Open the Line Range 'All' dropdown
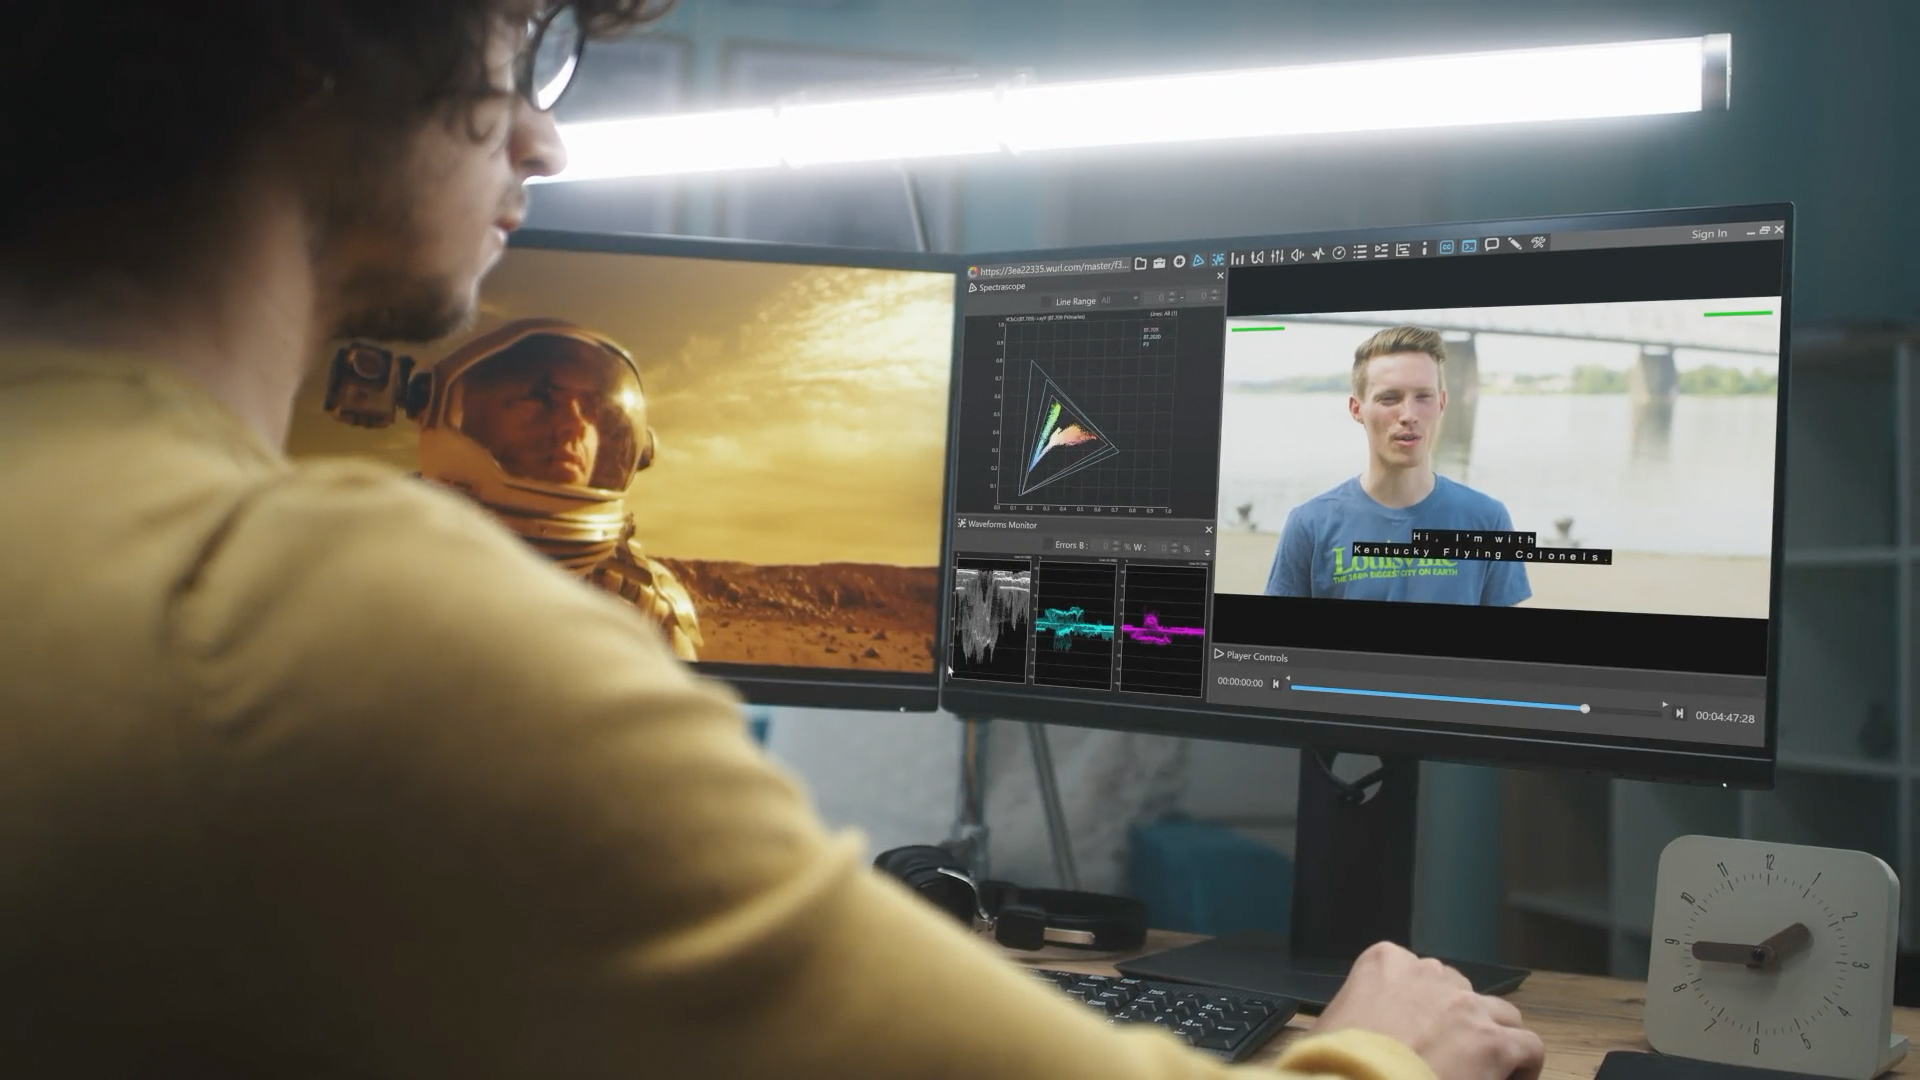The height and width of the screenshot is (1080, 1920). pos(1119,300)
